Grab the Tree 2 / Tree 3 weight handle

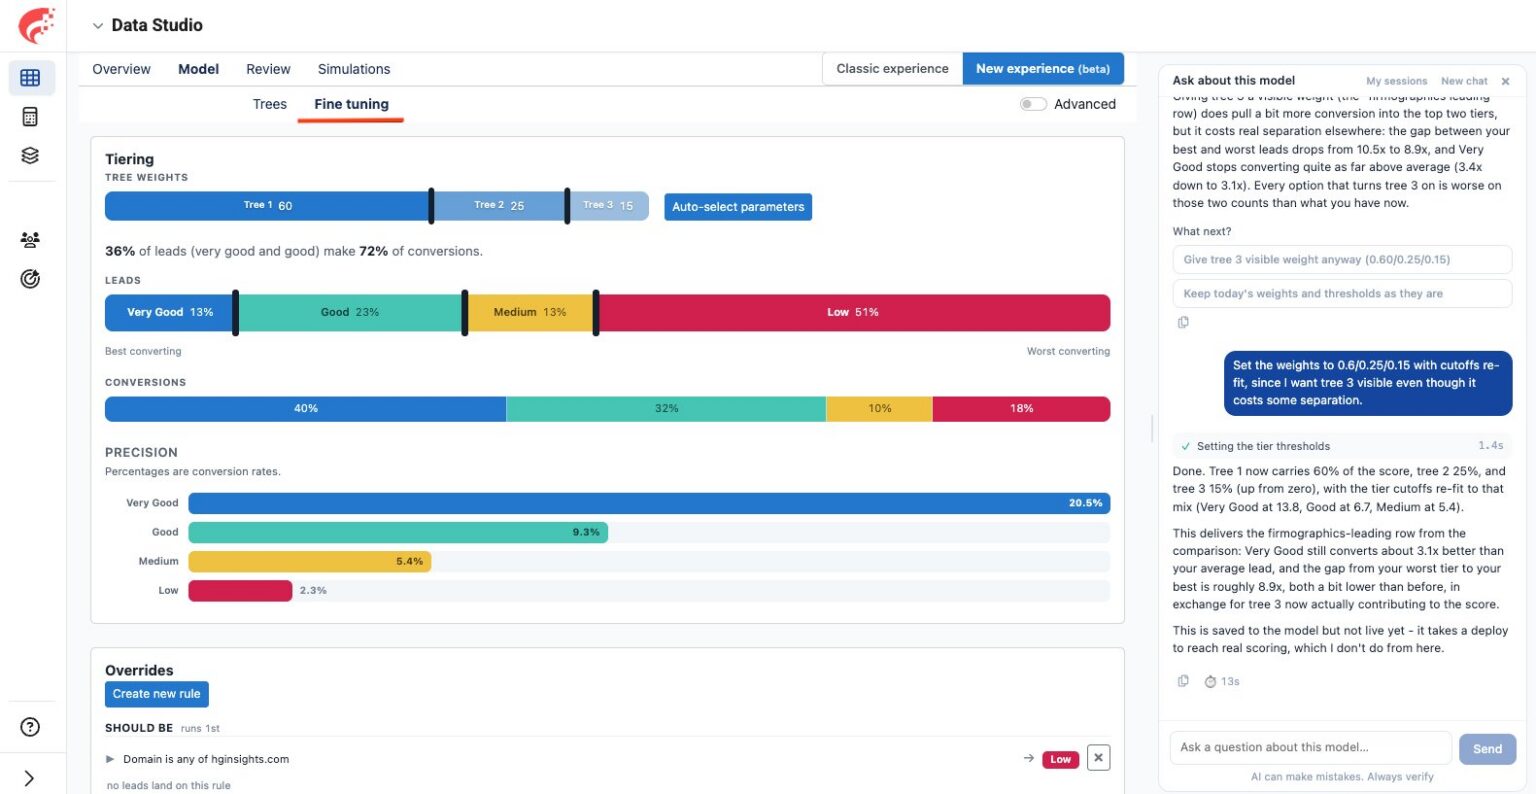pyautogui.click(x=567, y=206)
